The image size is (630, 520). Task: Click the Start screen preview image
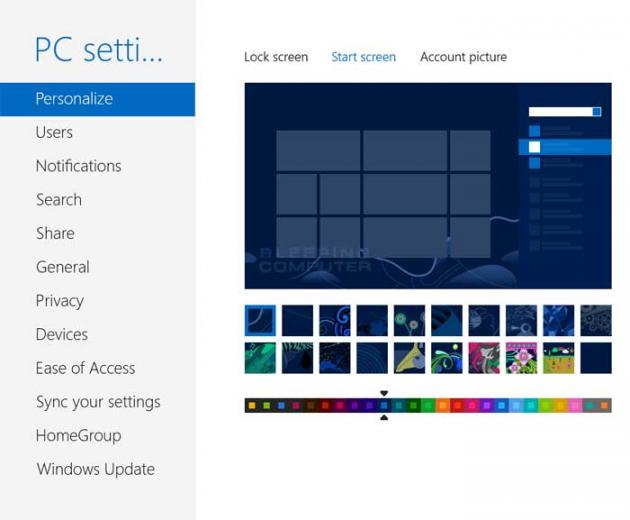click(x=428, y=186)
